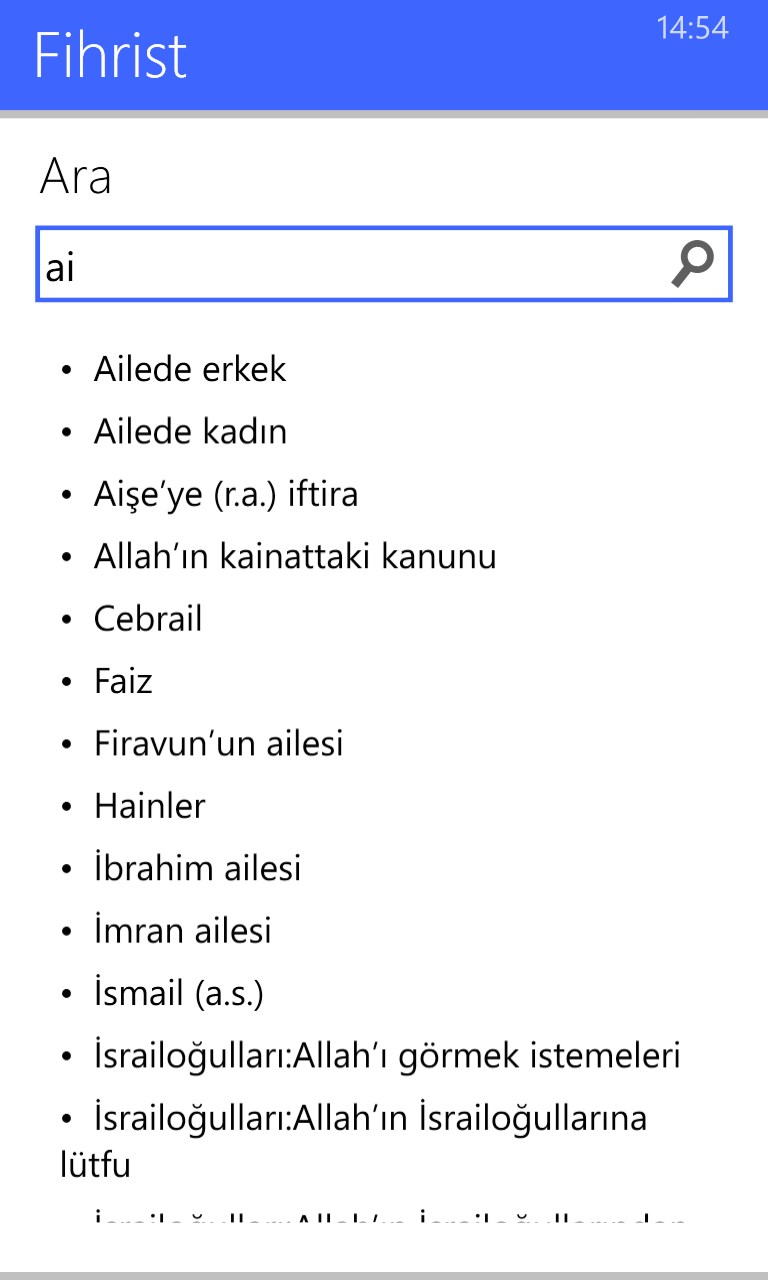Select the Cebrail index item
This screenshot has height=1280, width=768.
tap(148, 619)
